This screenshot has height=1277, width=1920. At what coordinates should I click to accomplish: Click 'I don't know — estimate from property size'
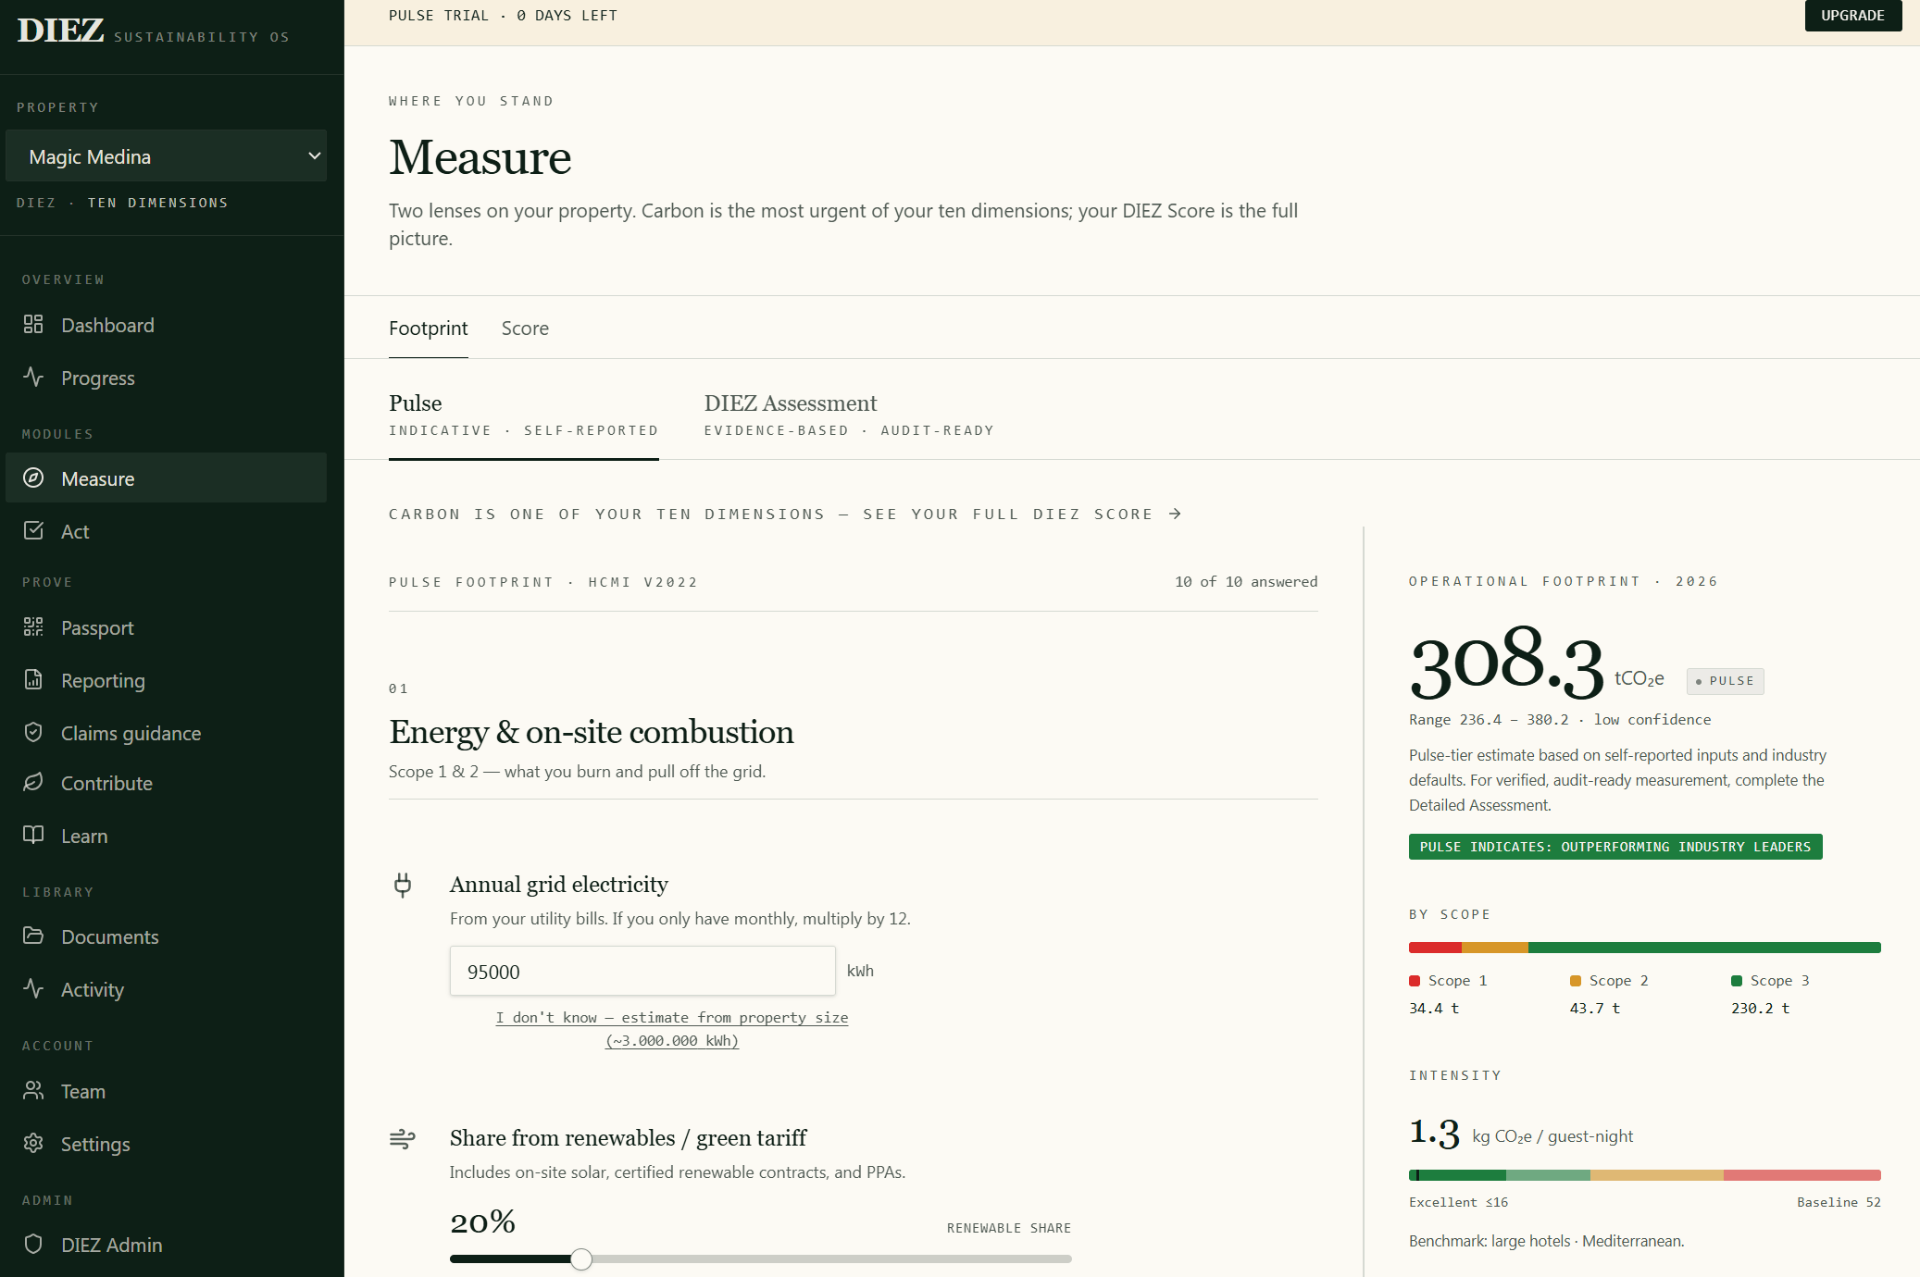(x=672, y=1029)
